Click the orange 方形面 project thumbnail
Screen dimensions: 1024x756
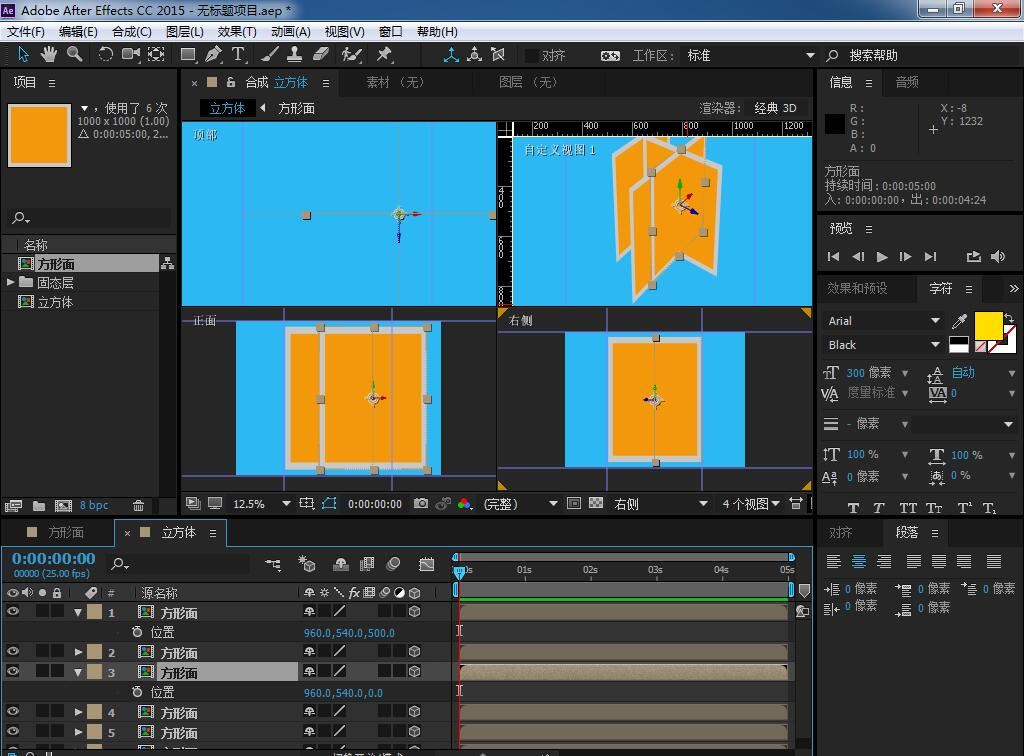coord(39,135)
